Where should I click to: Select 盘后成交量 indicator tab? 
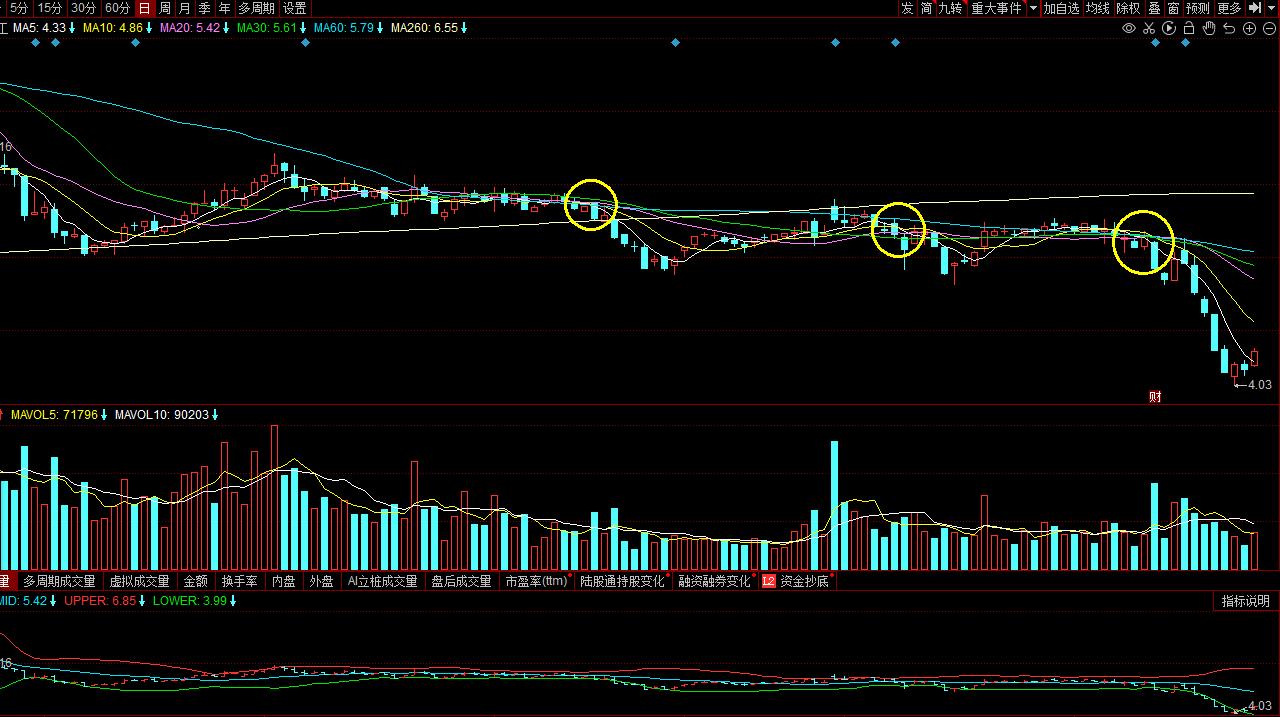(461, 581)
